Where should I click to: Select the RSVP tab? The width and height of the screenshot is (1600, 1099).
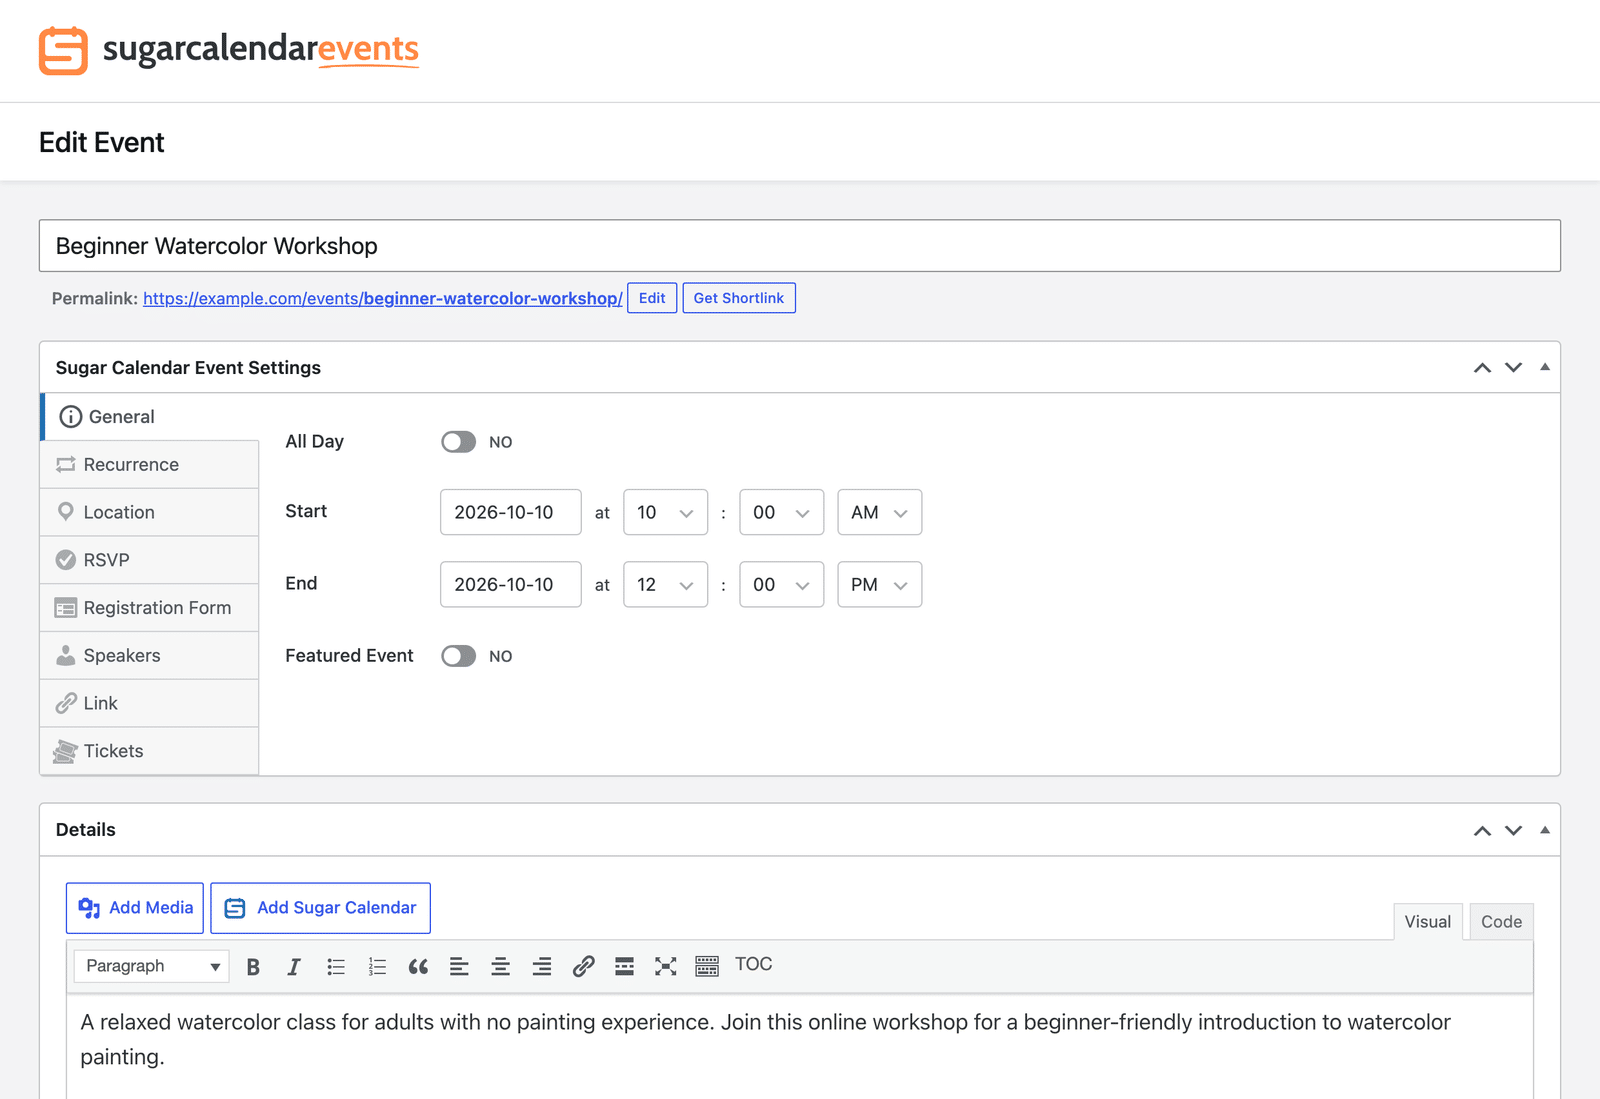click(149, 560)
